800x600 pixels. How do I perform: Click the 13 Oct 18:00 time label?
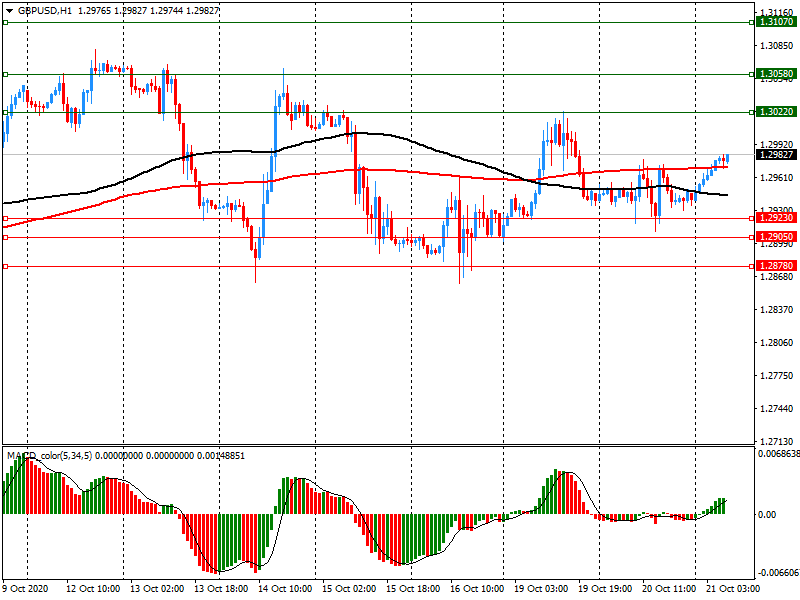tap(221, 588)
